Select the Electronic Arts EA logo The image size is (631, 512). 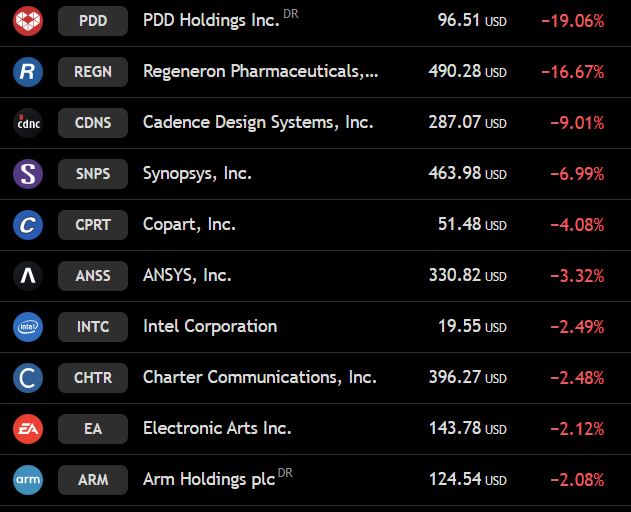pyautogui.click(x=28, y=429)
